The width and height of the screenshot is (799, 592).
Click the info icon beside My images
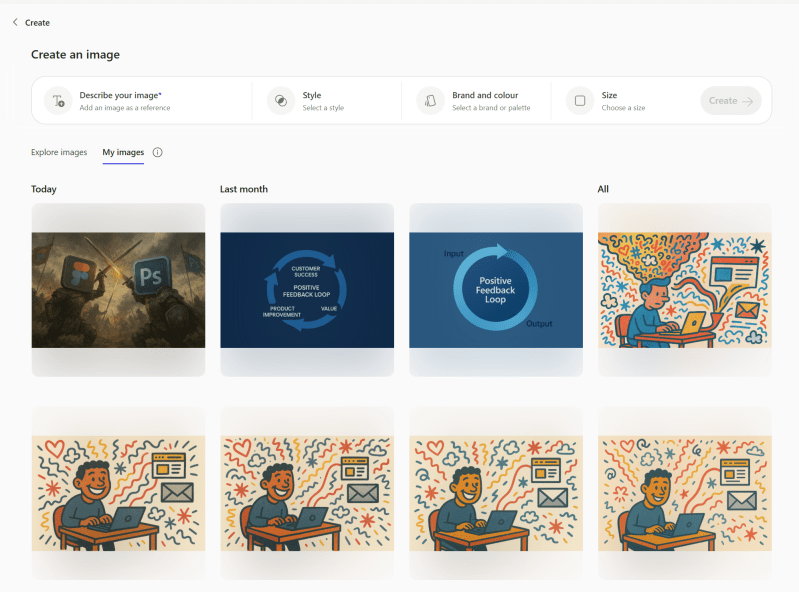[157, 153]
